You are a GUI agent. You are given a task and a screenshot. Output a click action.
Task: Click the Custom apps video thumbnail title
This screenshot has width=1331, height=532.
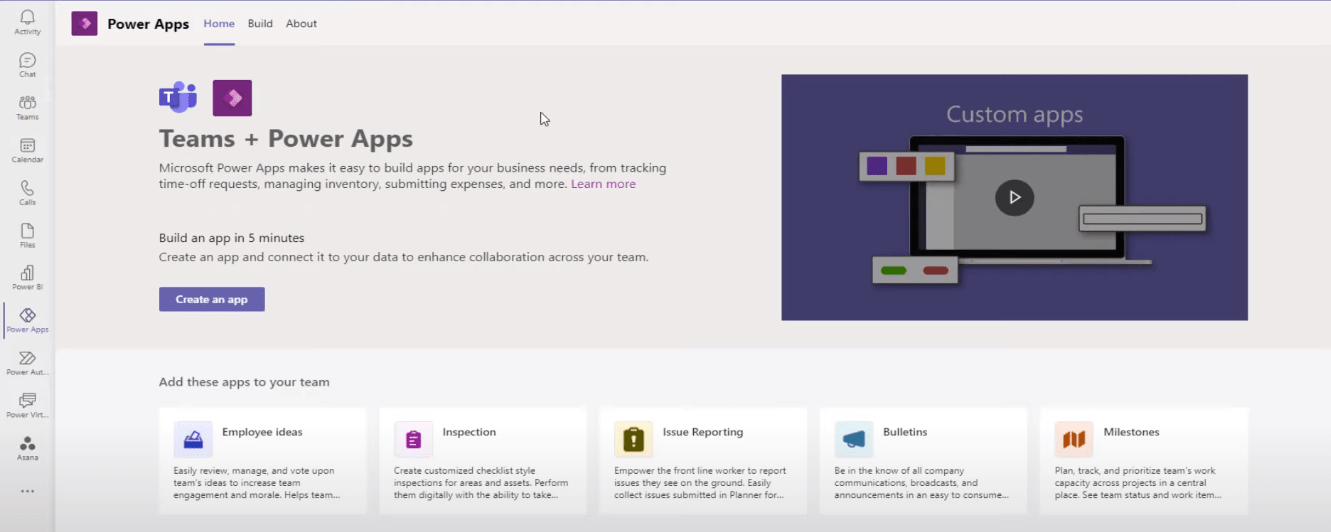pos(1014,114)
